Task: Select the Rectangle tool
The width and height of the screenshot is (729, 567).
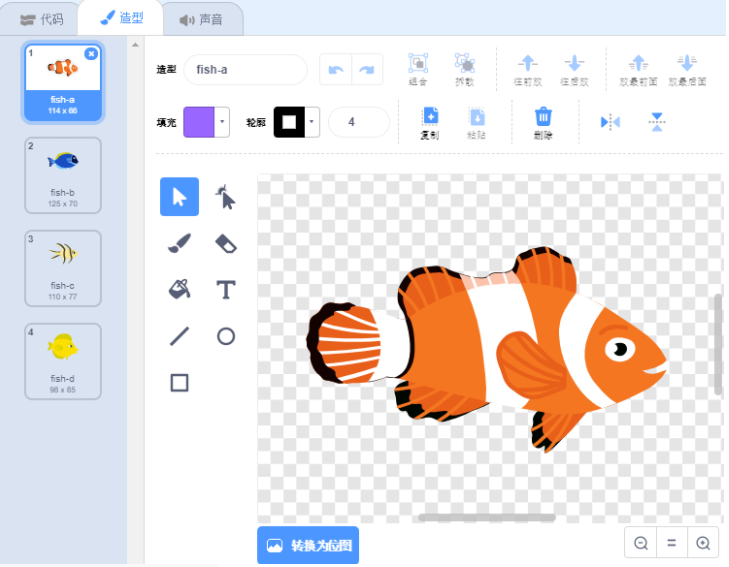Action: point(179,383)
